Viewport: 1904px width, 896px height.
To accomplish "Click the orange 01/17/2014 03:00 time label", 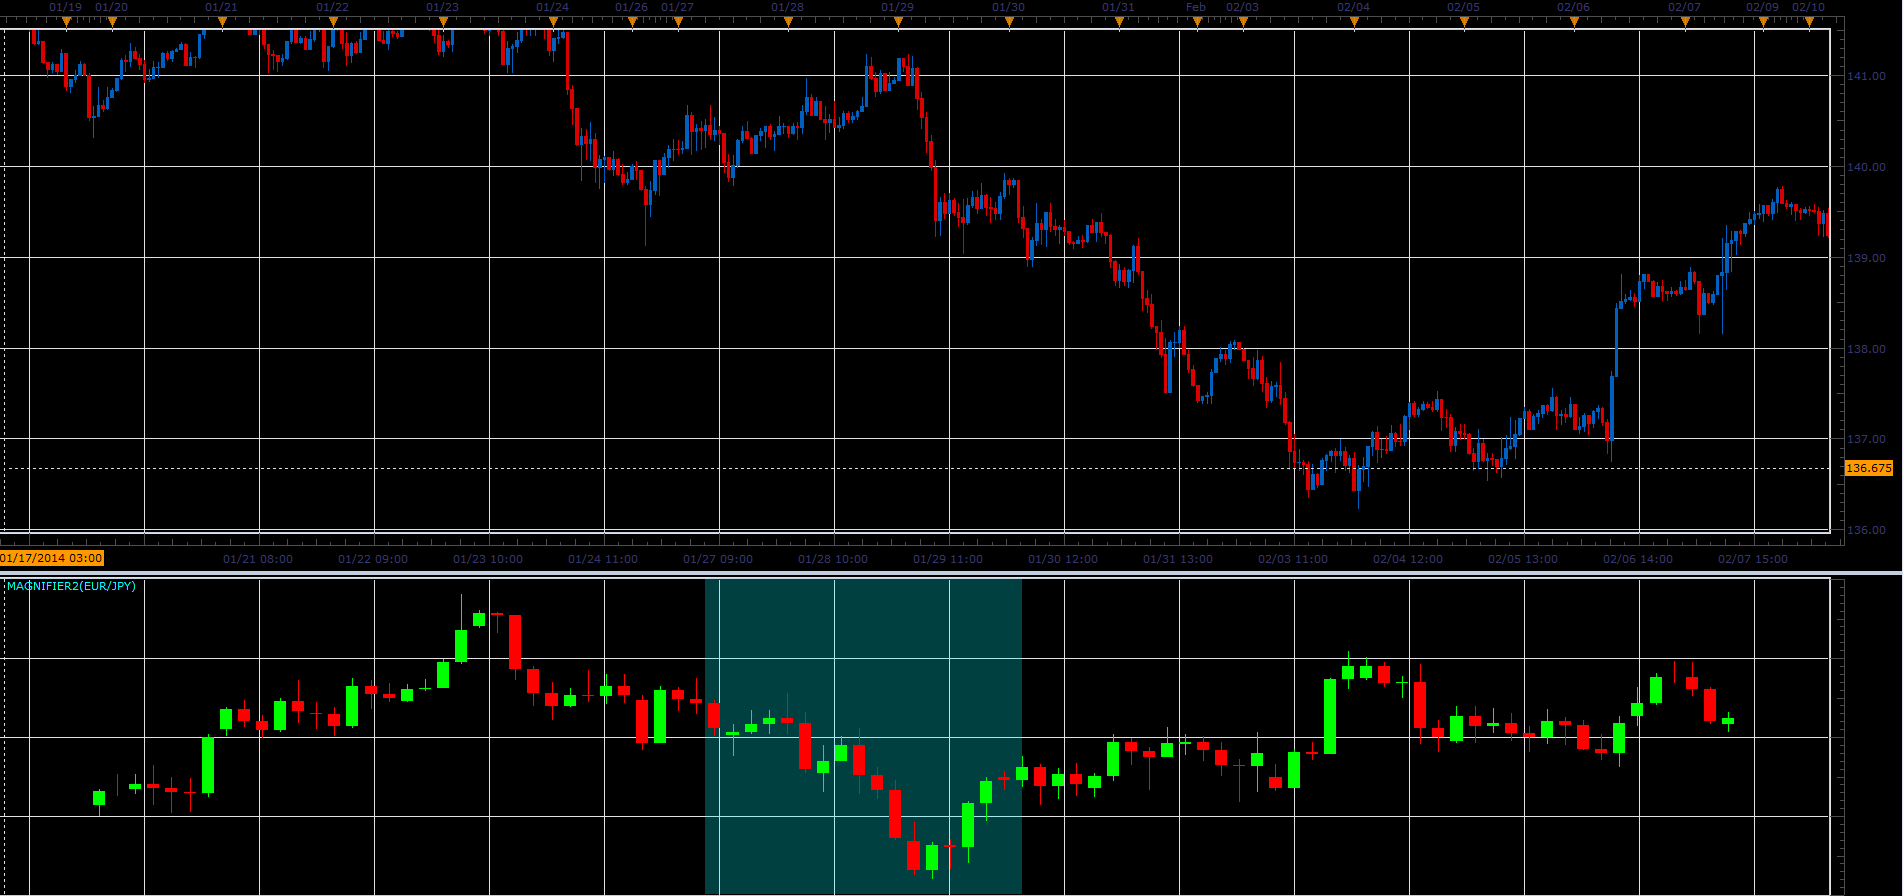I will pos(52,558).
